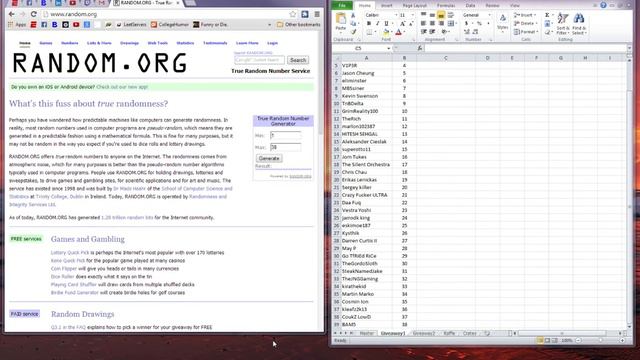Click the AutoSum sigma icon
Screen dimensions: 640x360
point(547,15)
